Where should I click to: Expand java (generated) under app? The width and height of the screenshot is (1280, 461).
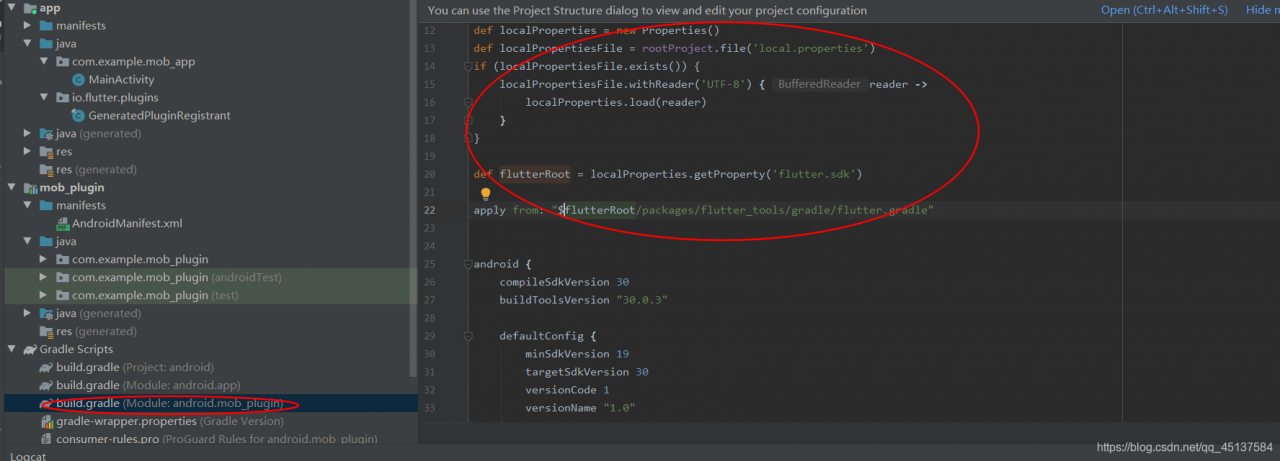pos(28,134)
